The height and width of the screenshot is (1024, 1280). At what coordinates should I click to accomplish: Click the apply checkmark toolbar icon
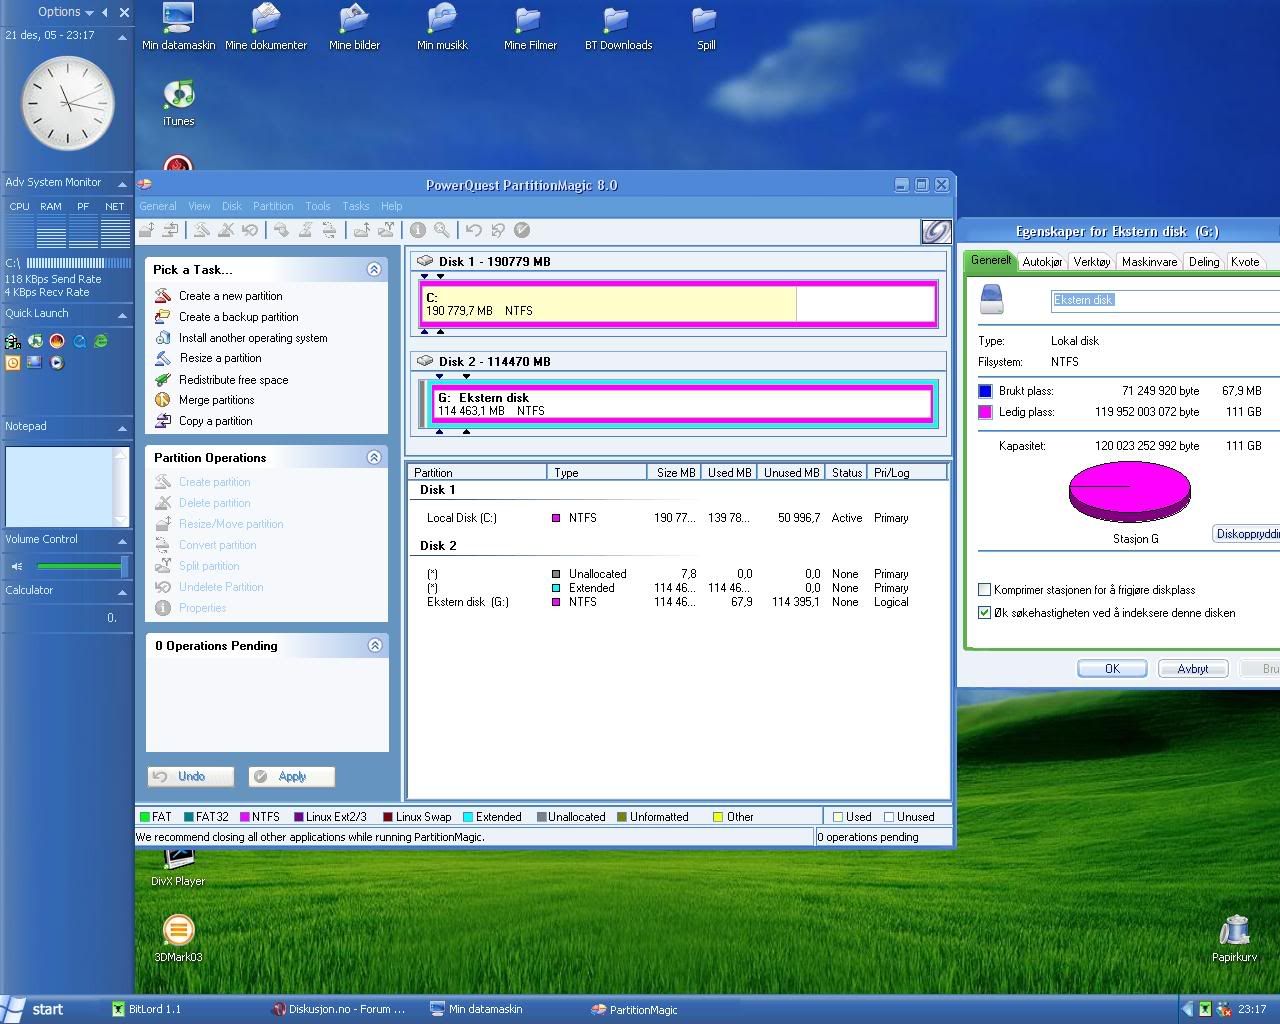point(522,230)
